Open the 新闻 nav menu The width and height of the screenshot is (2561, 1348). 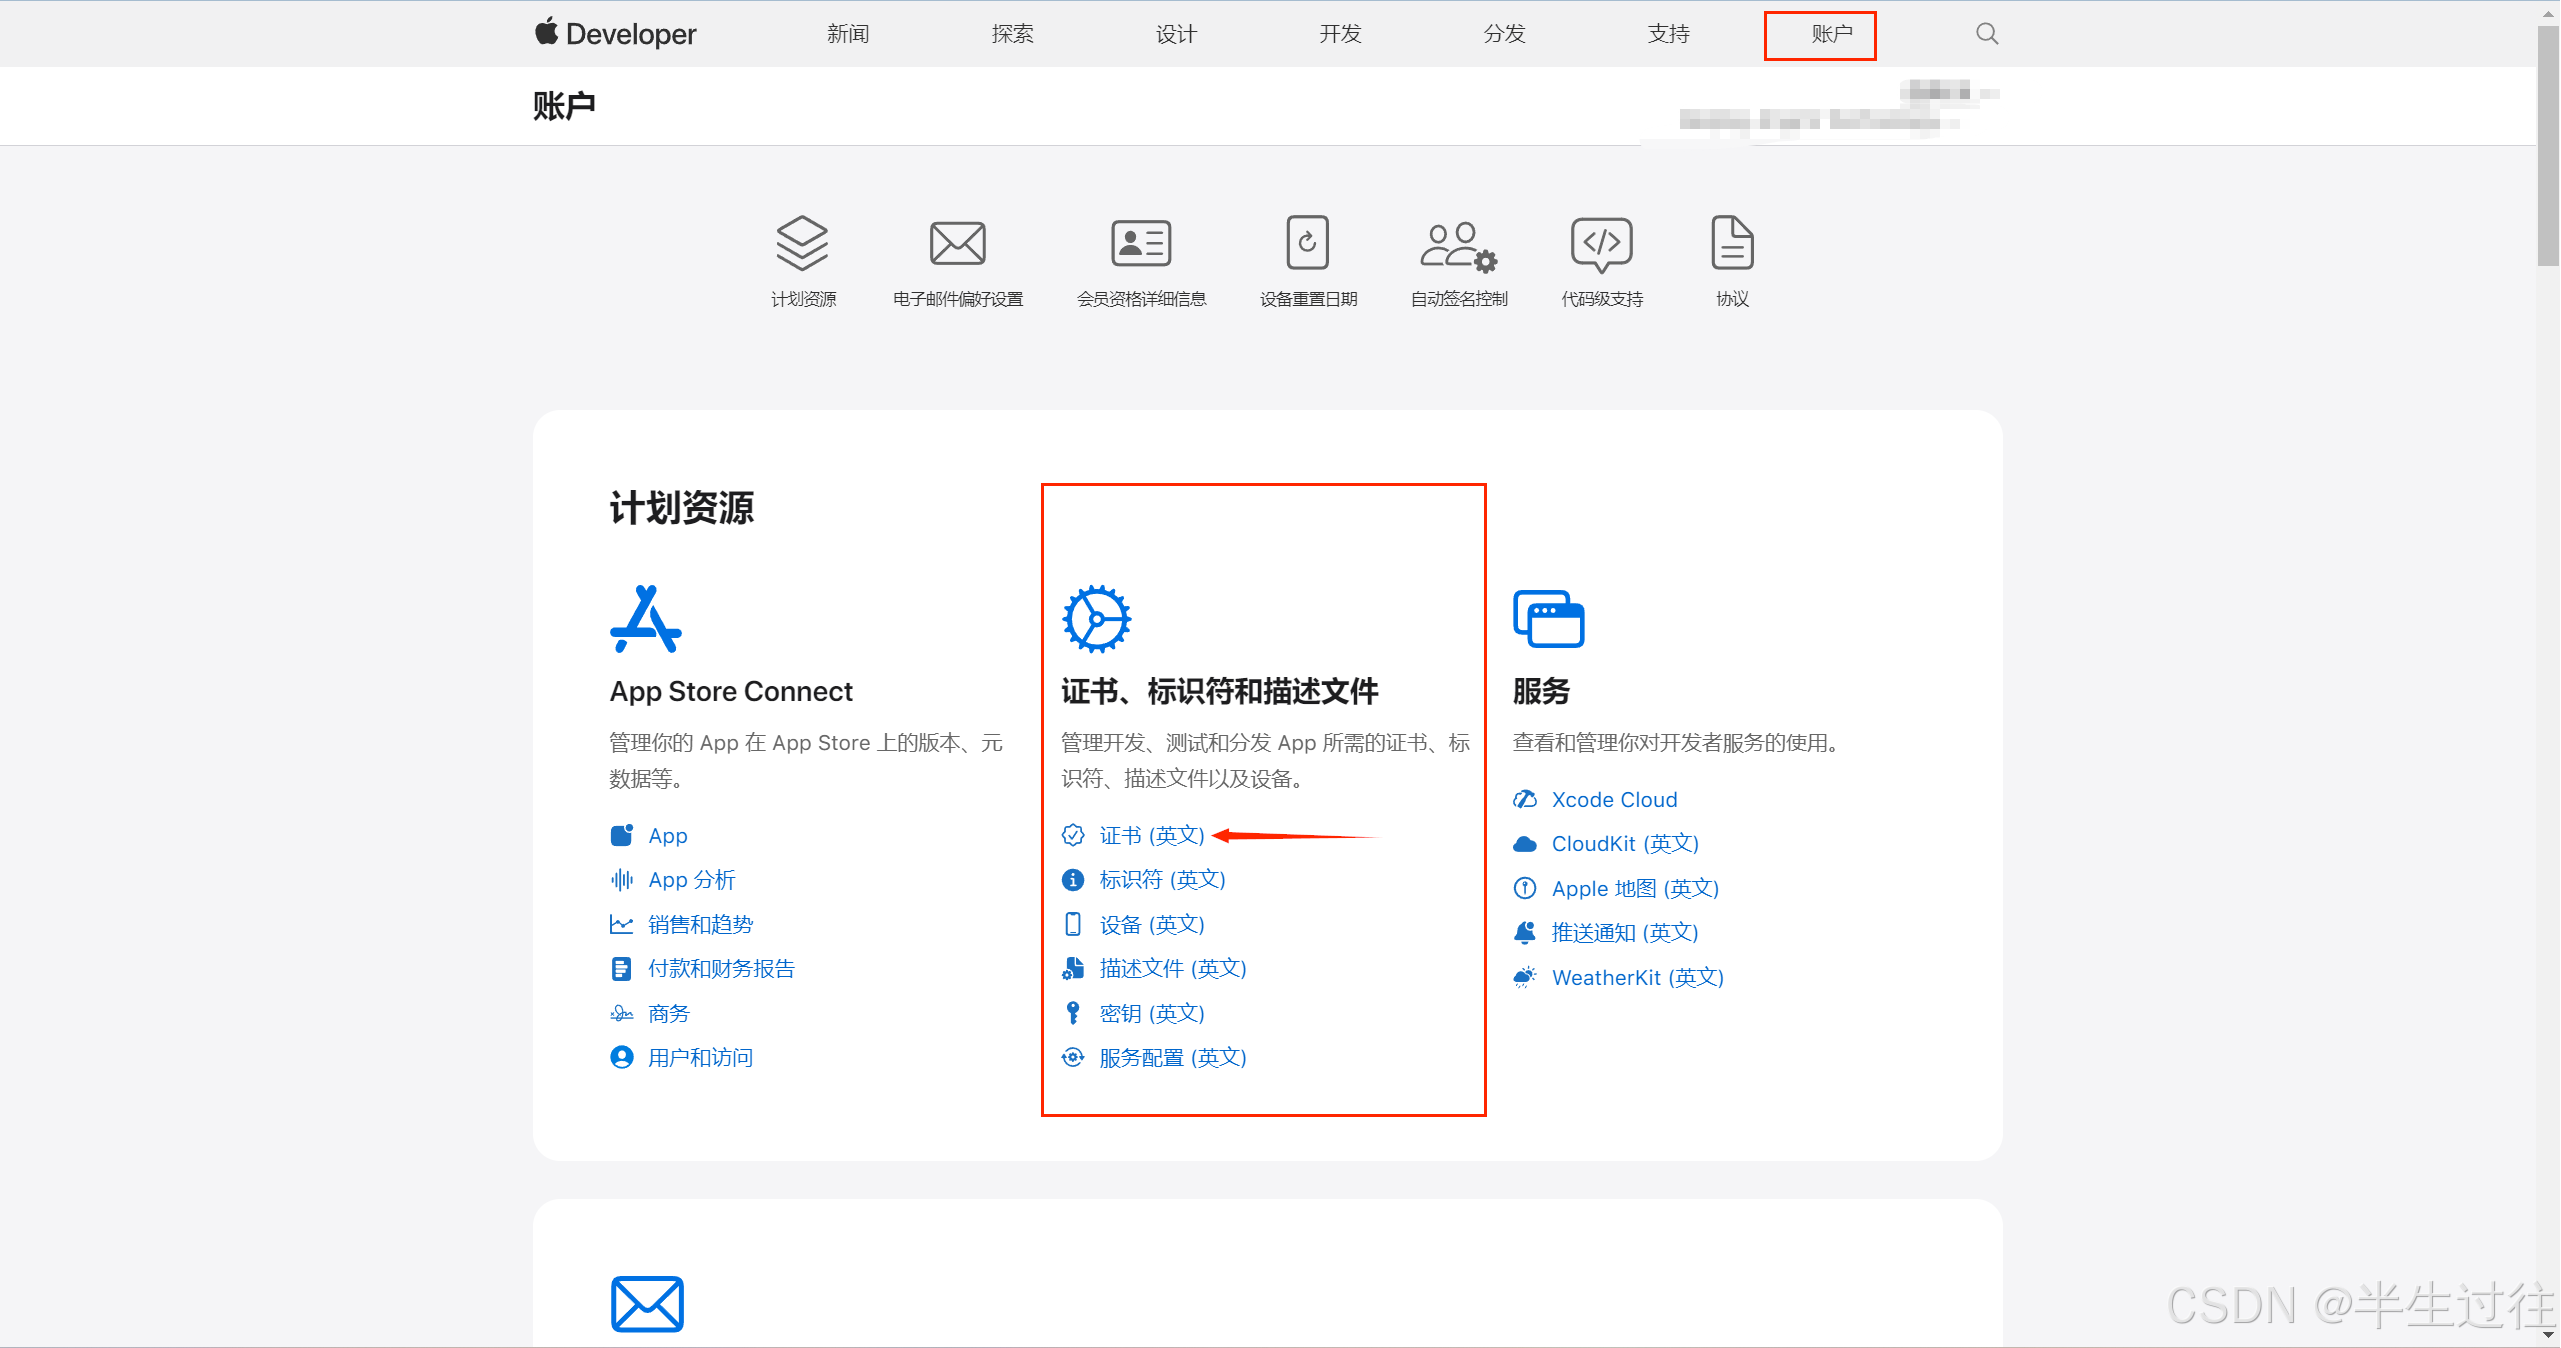(x=848, y=34)
